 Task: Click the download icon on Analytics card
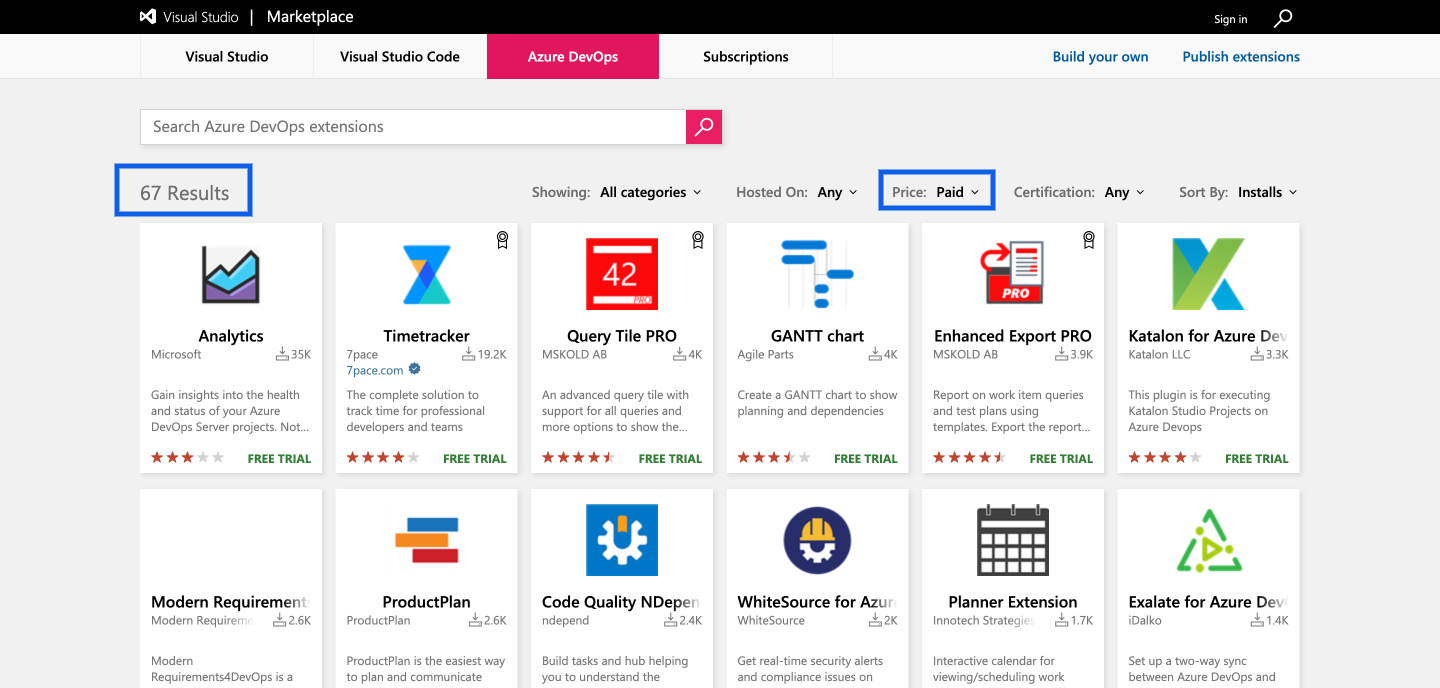[x=282, y=354]
